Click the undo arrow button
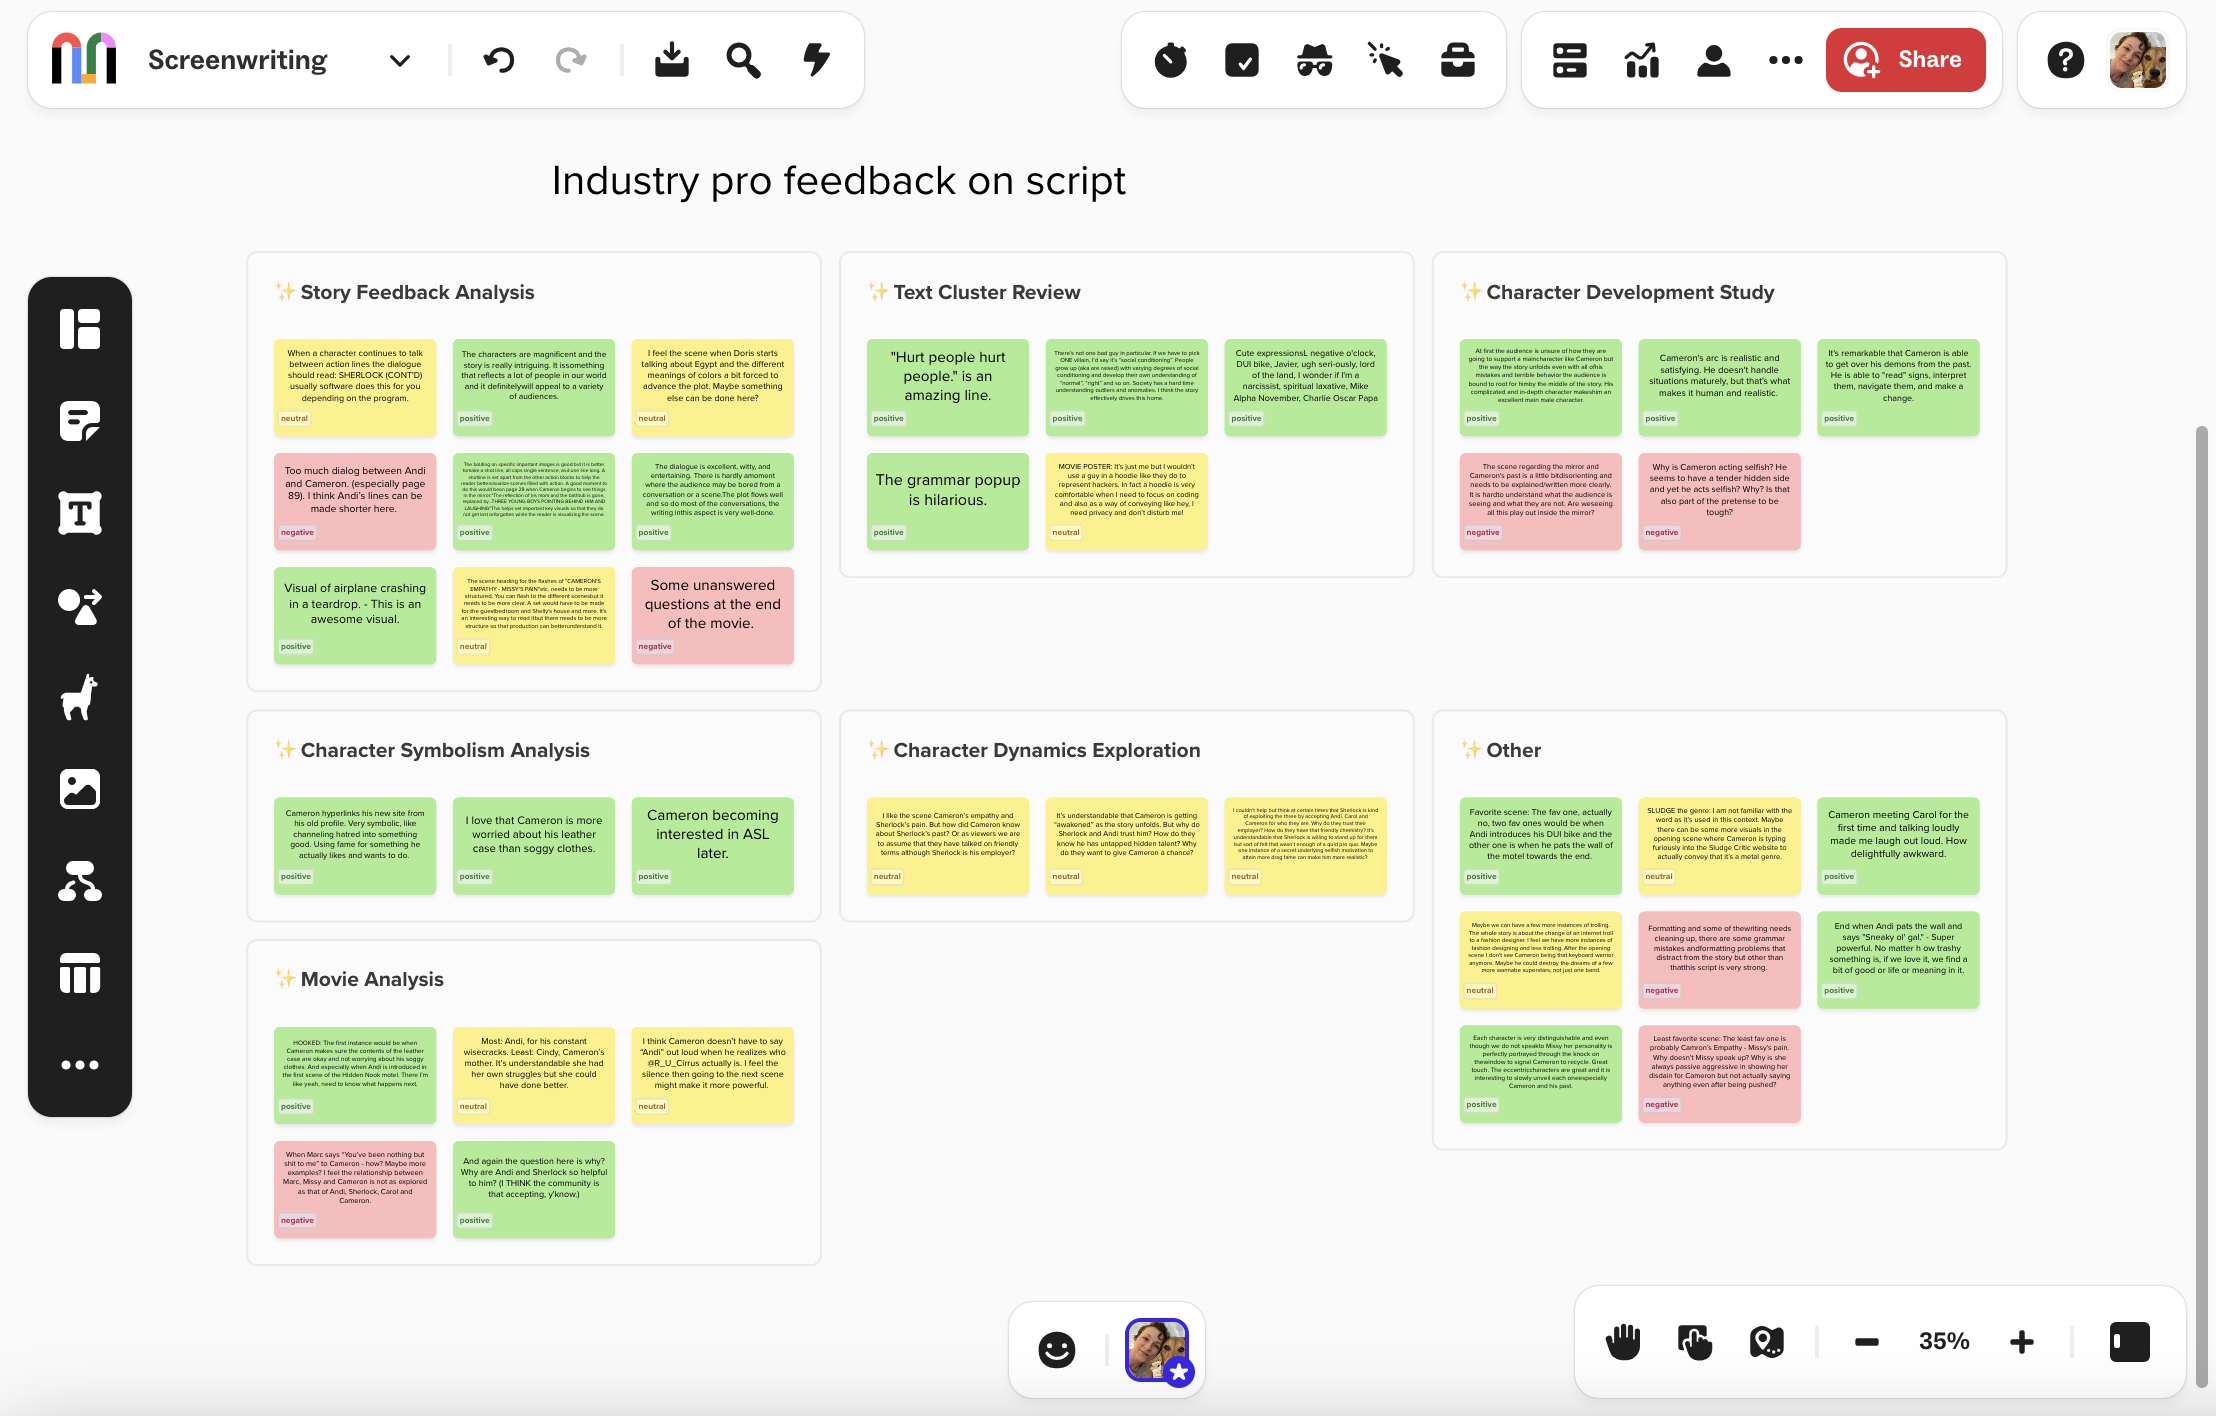This screenshot has width=2216, height=1416. 499,60
